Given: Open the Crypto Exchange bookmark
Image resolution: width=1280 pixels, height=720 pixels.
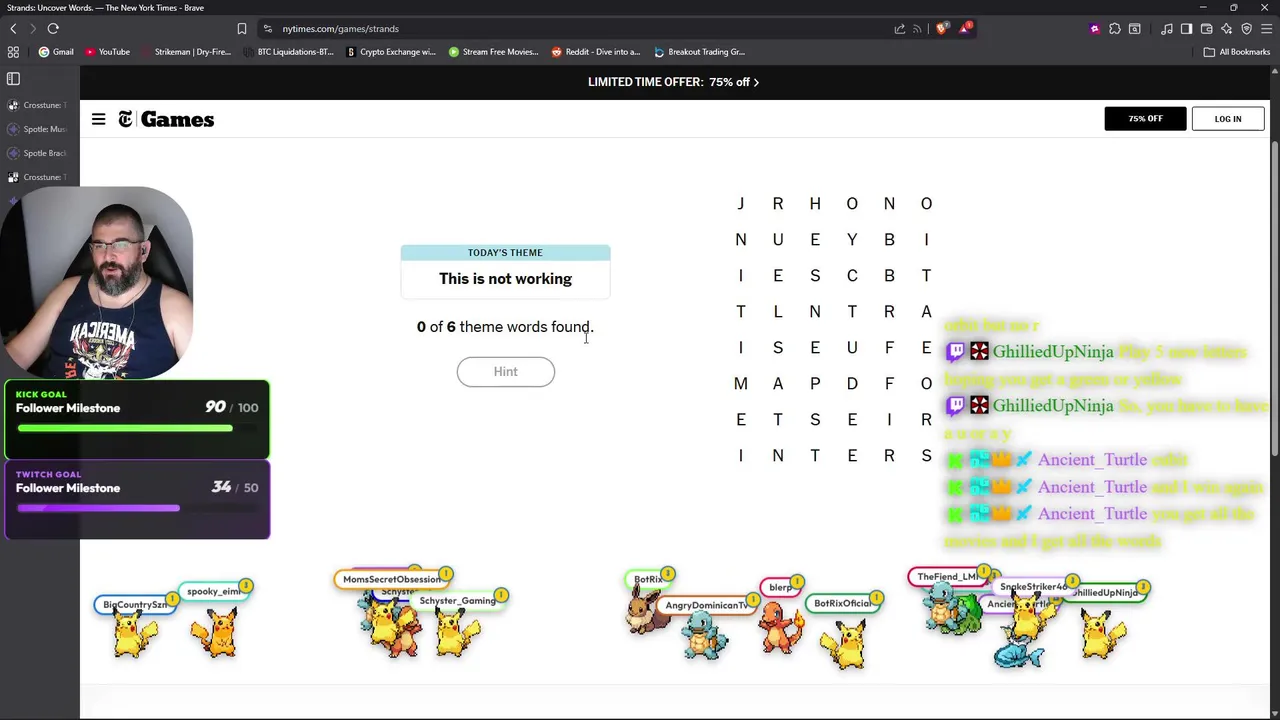Looking at the screenshot, I should tap(391, 52).
